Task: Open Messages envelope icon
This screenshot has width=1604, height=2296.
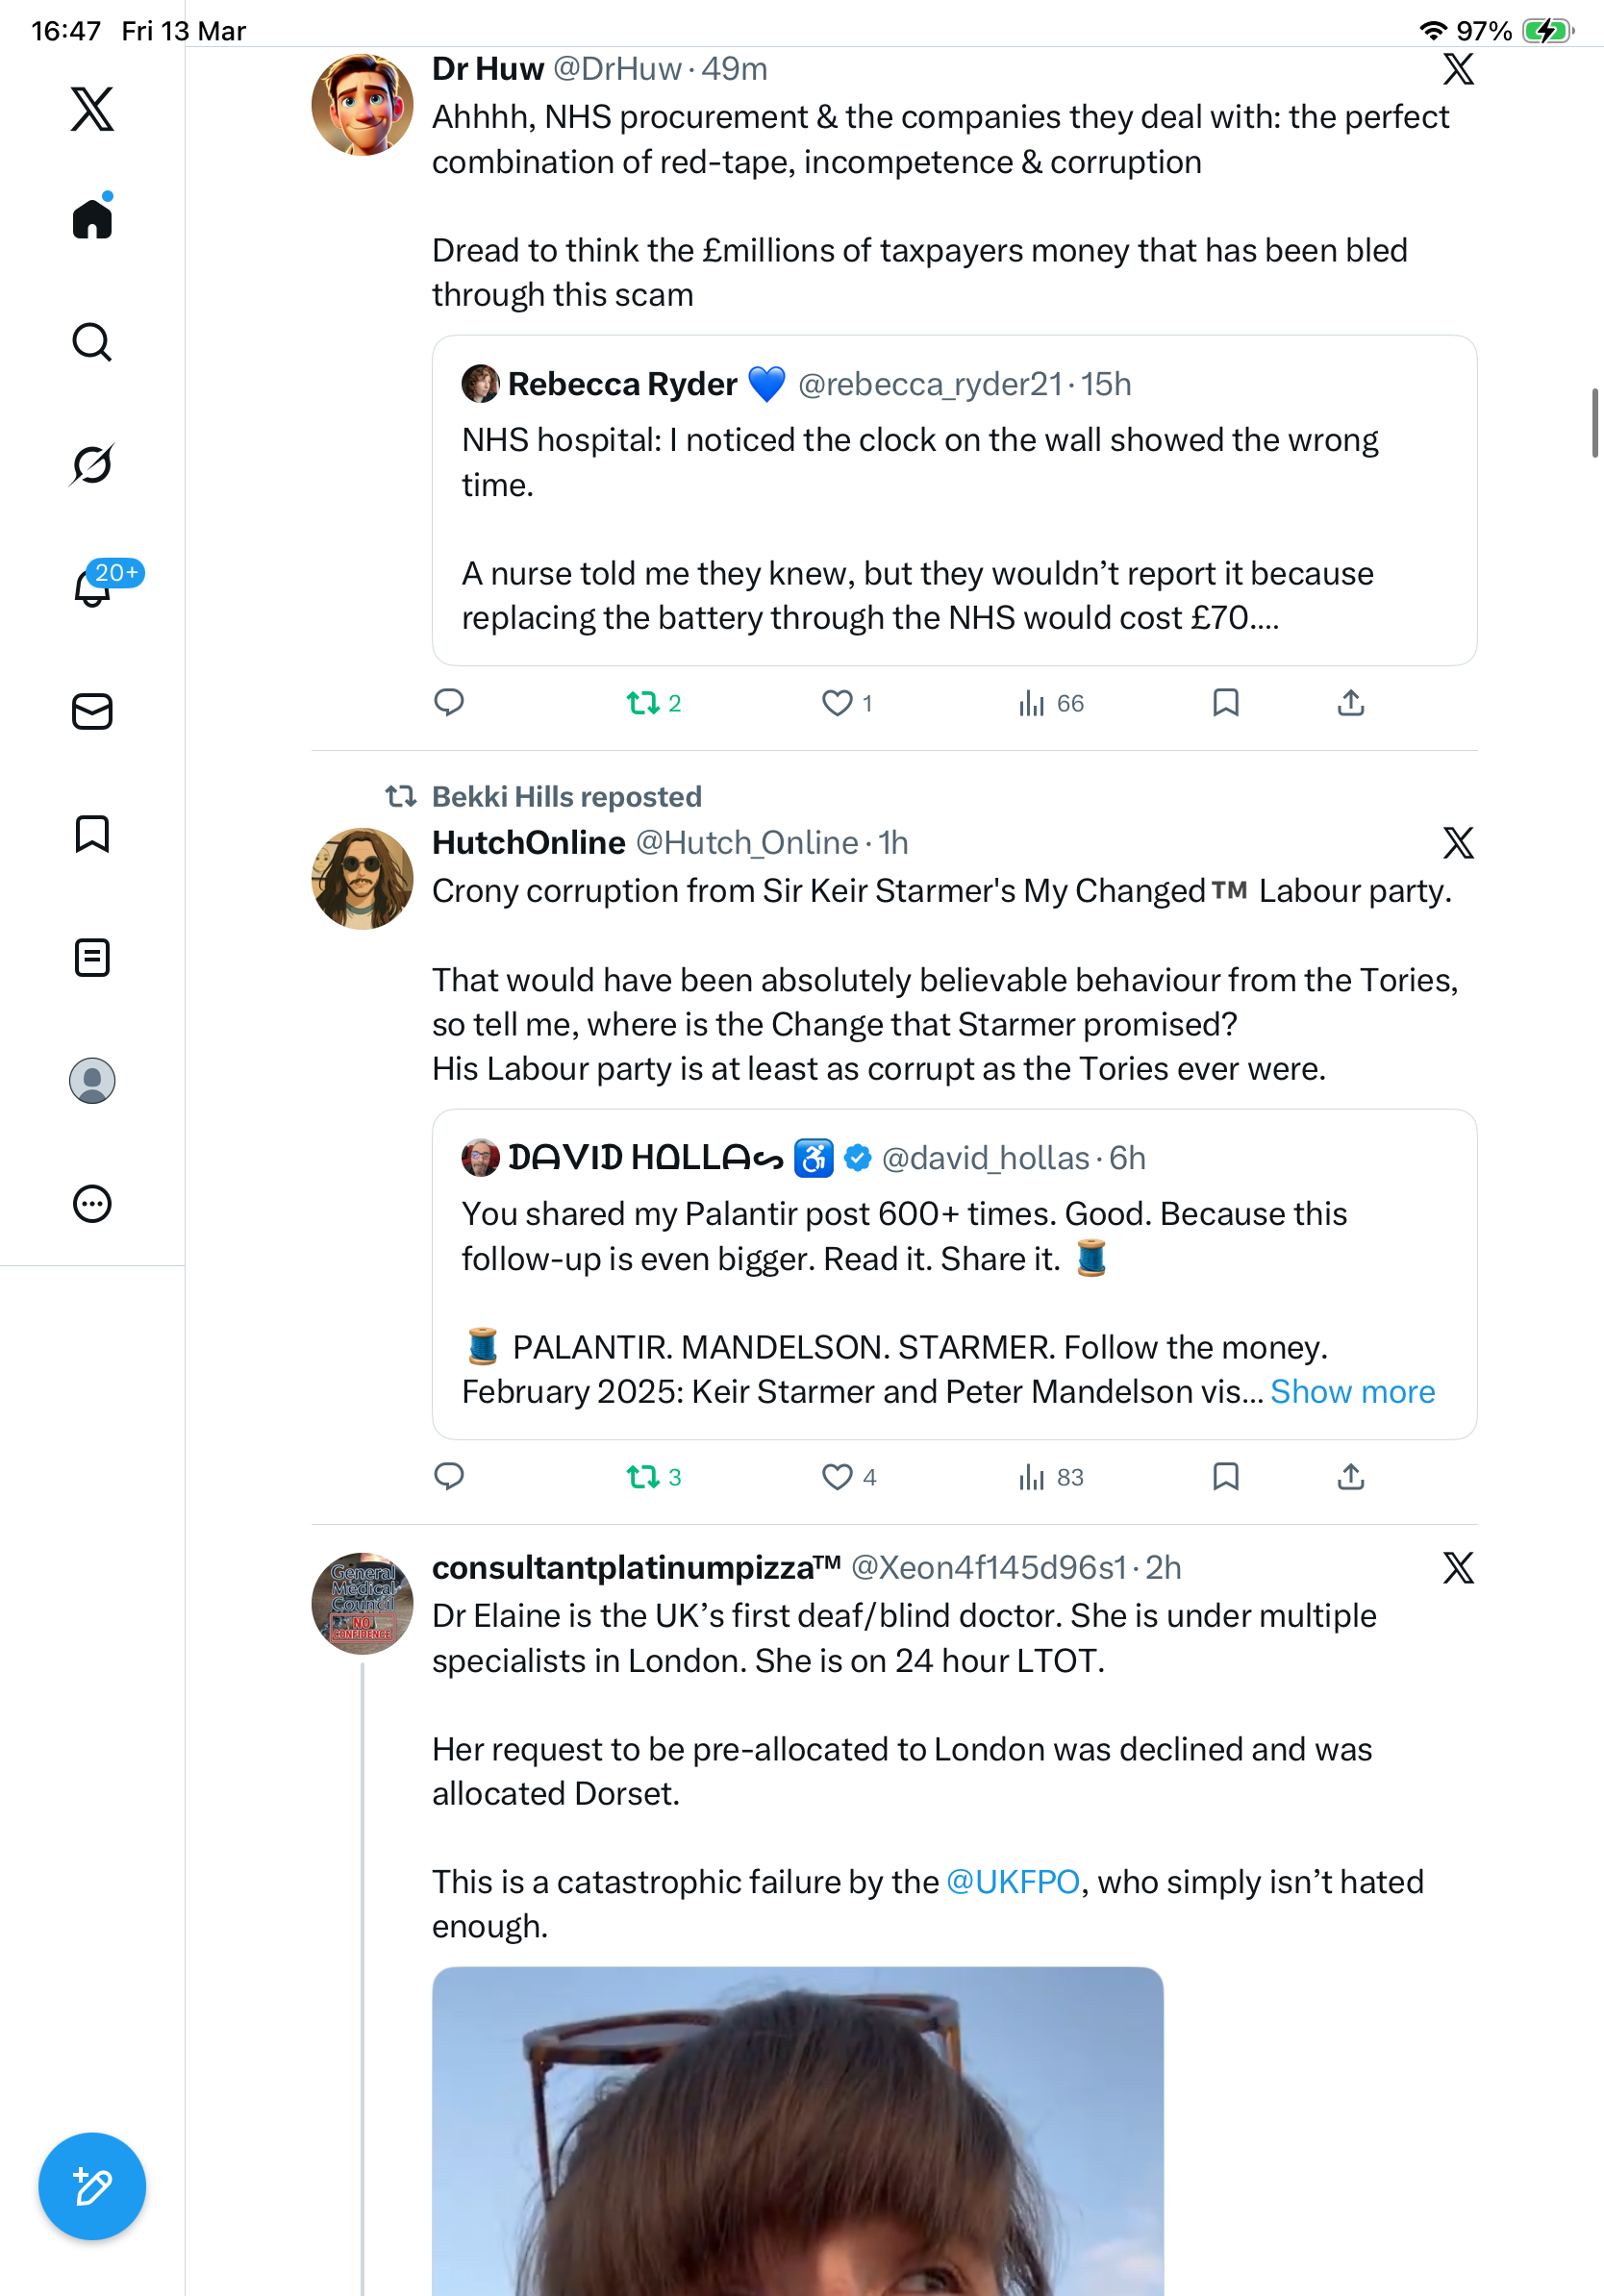Action: click(x=92, y=712)
